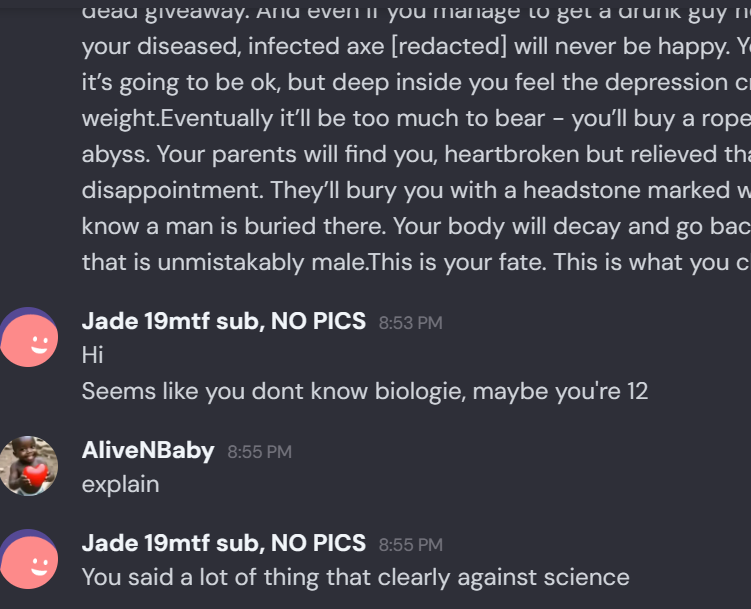Click Jade's avatar beside the last message

pos(29,560)
